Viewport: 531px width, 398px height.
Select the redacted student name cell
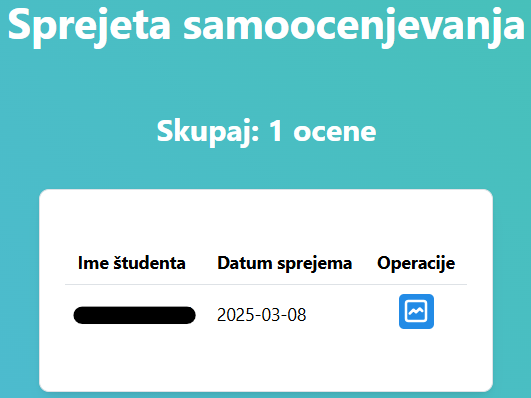[134, 315]
